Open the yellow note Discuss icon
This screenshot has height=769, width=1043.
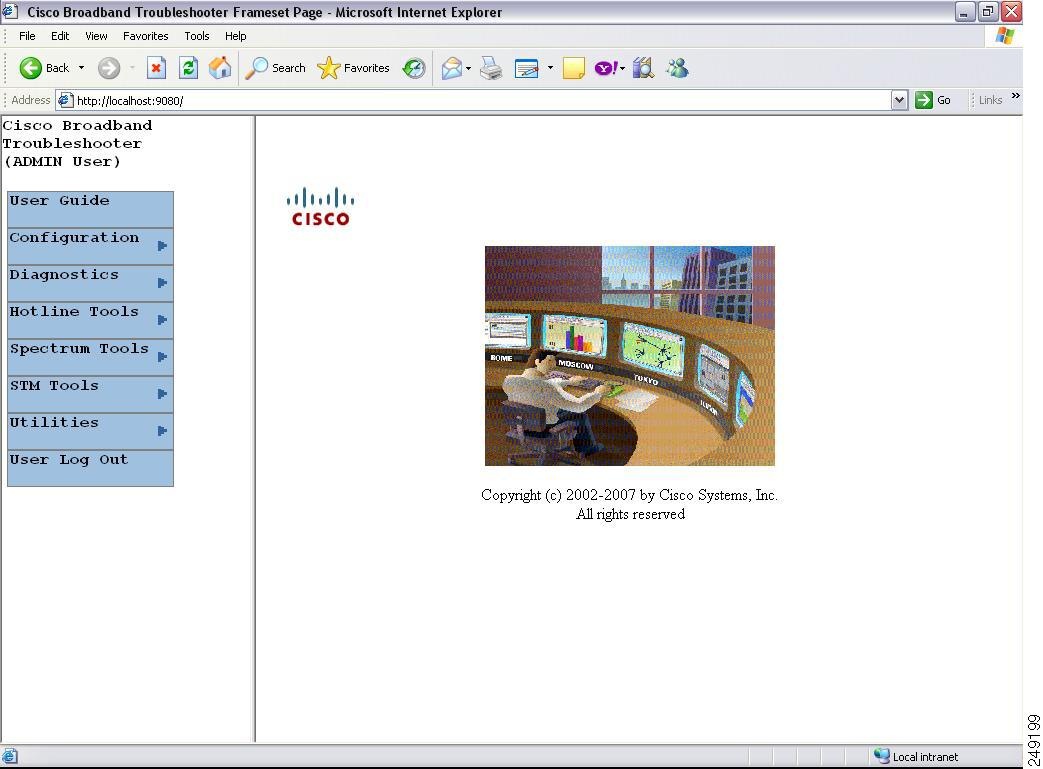coord(573,68)
